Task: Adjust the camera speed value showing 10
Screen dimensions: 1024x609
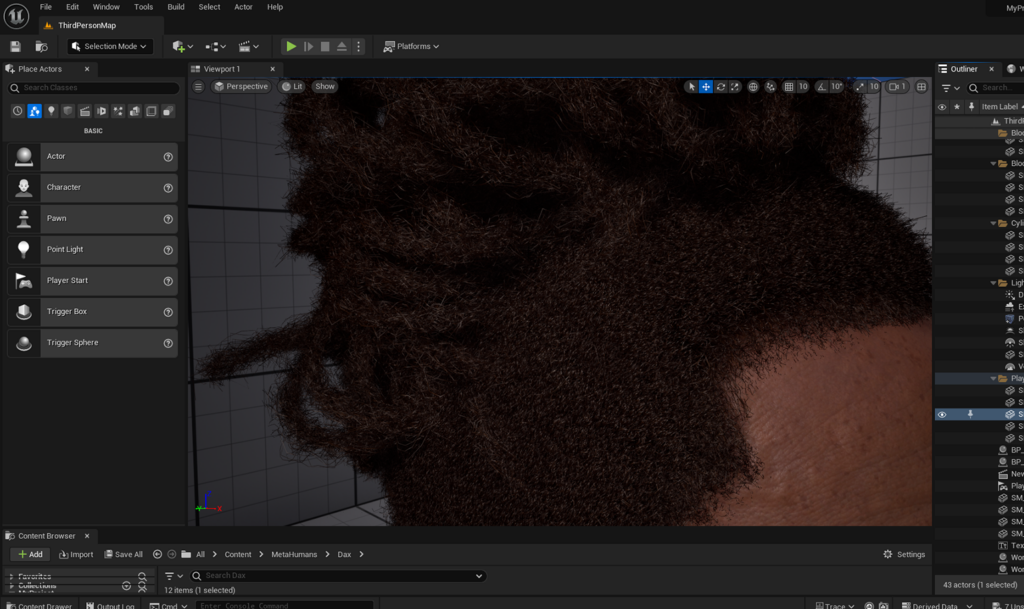Action: pyautogui.click(x=874, y=86)
